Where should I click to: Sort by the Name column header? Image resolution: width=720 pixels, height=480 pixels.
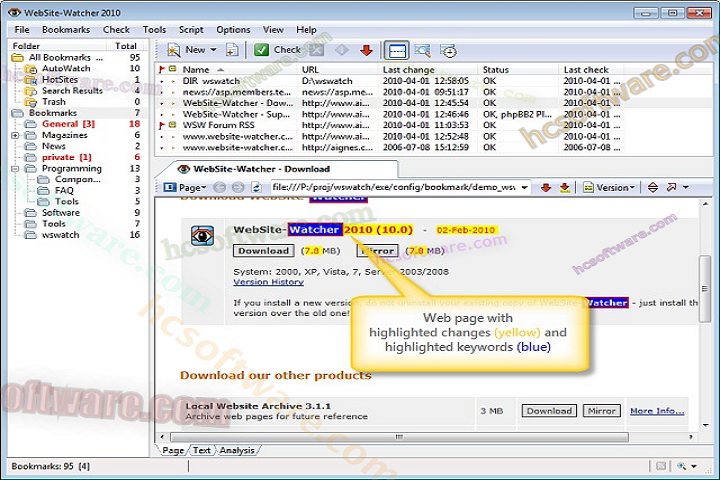(196, 70)
